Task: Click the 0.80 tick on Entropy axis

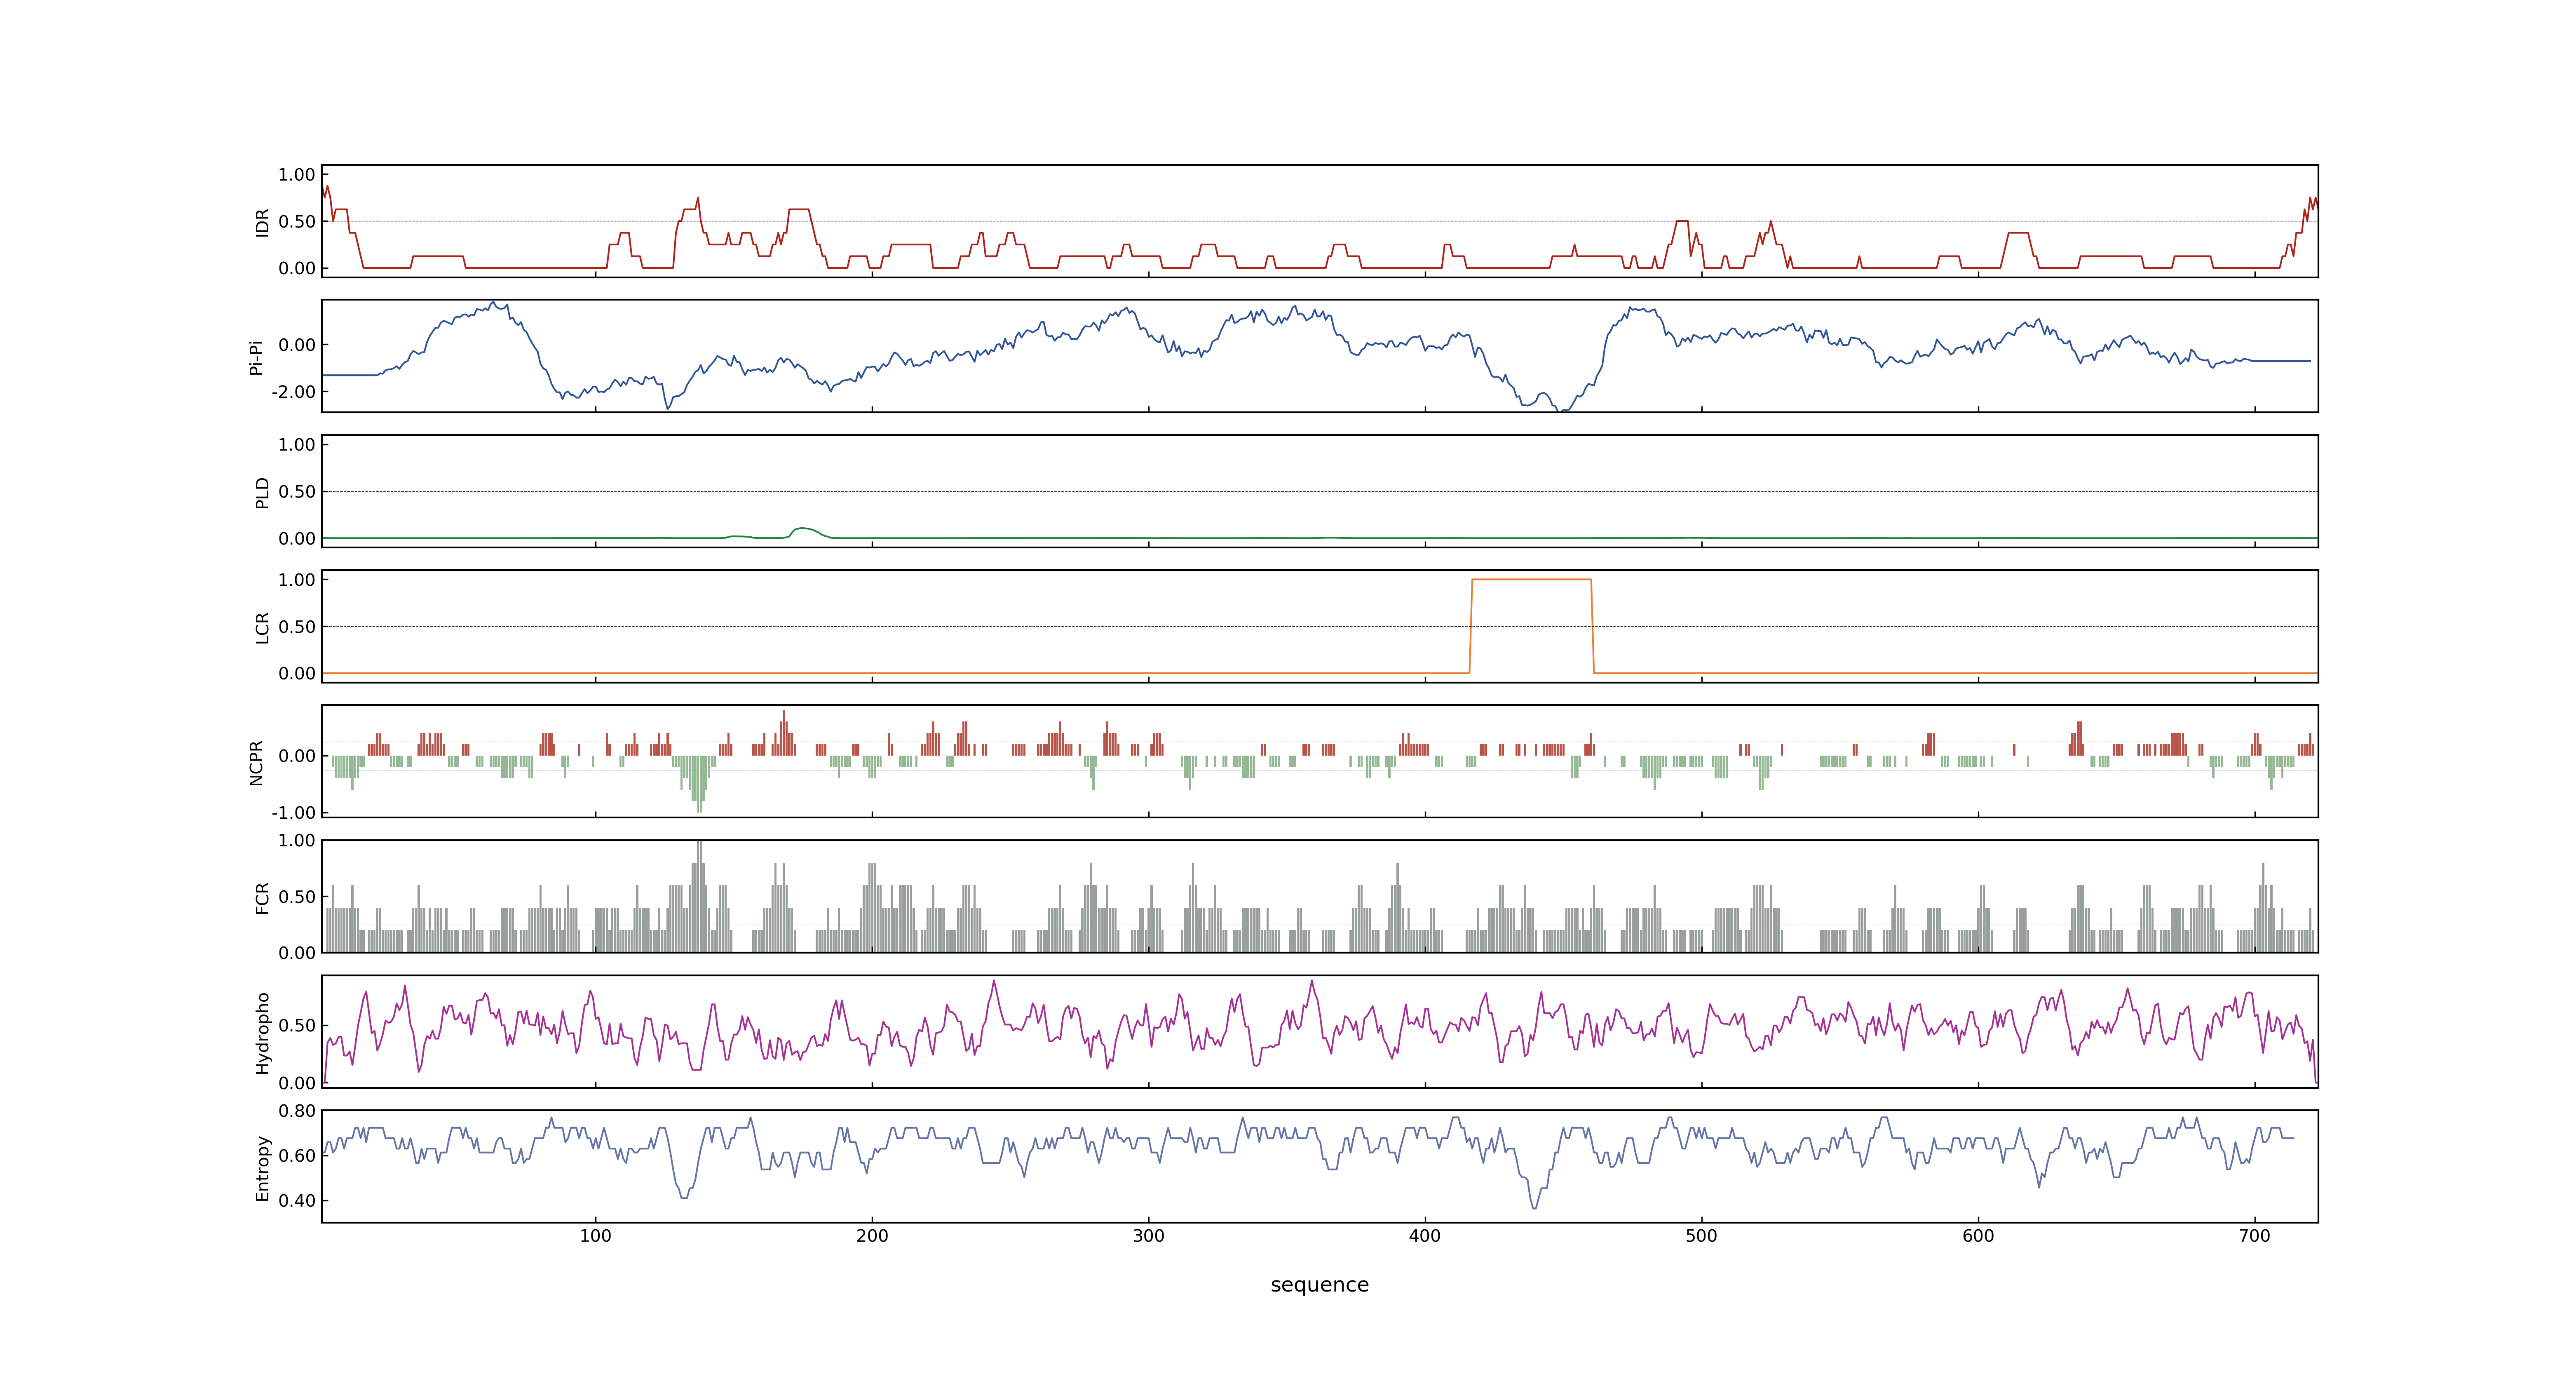Action: click(297, 1111)
